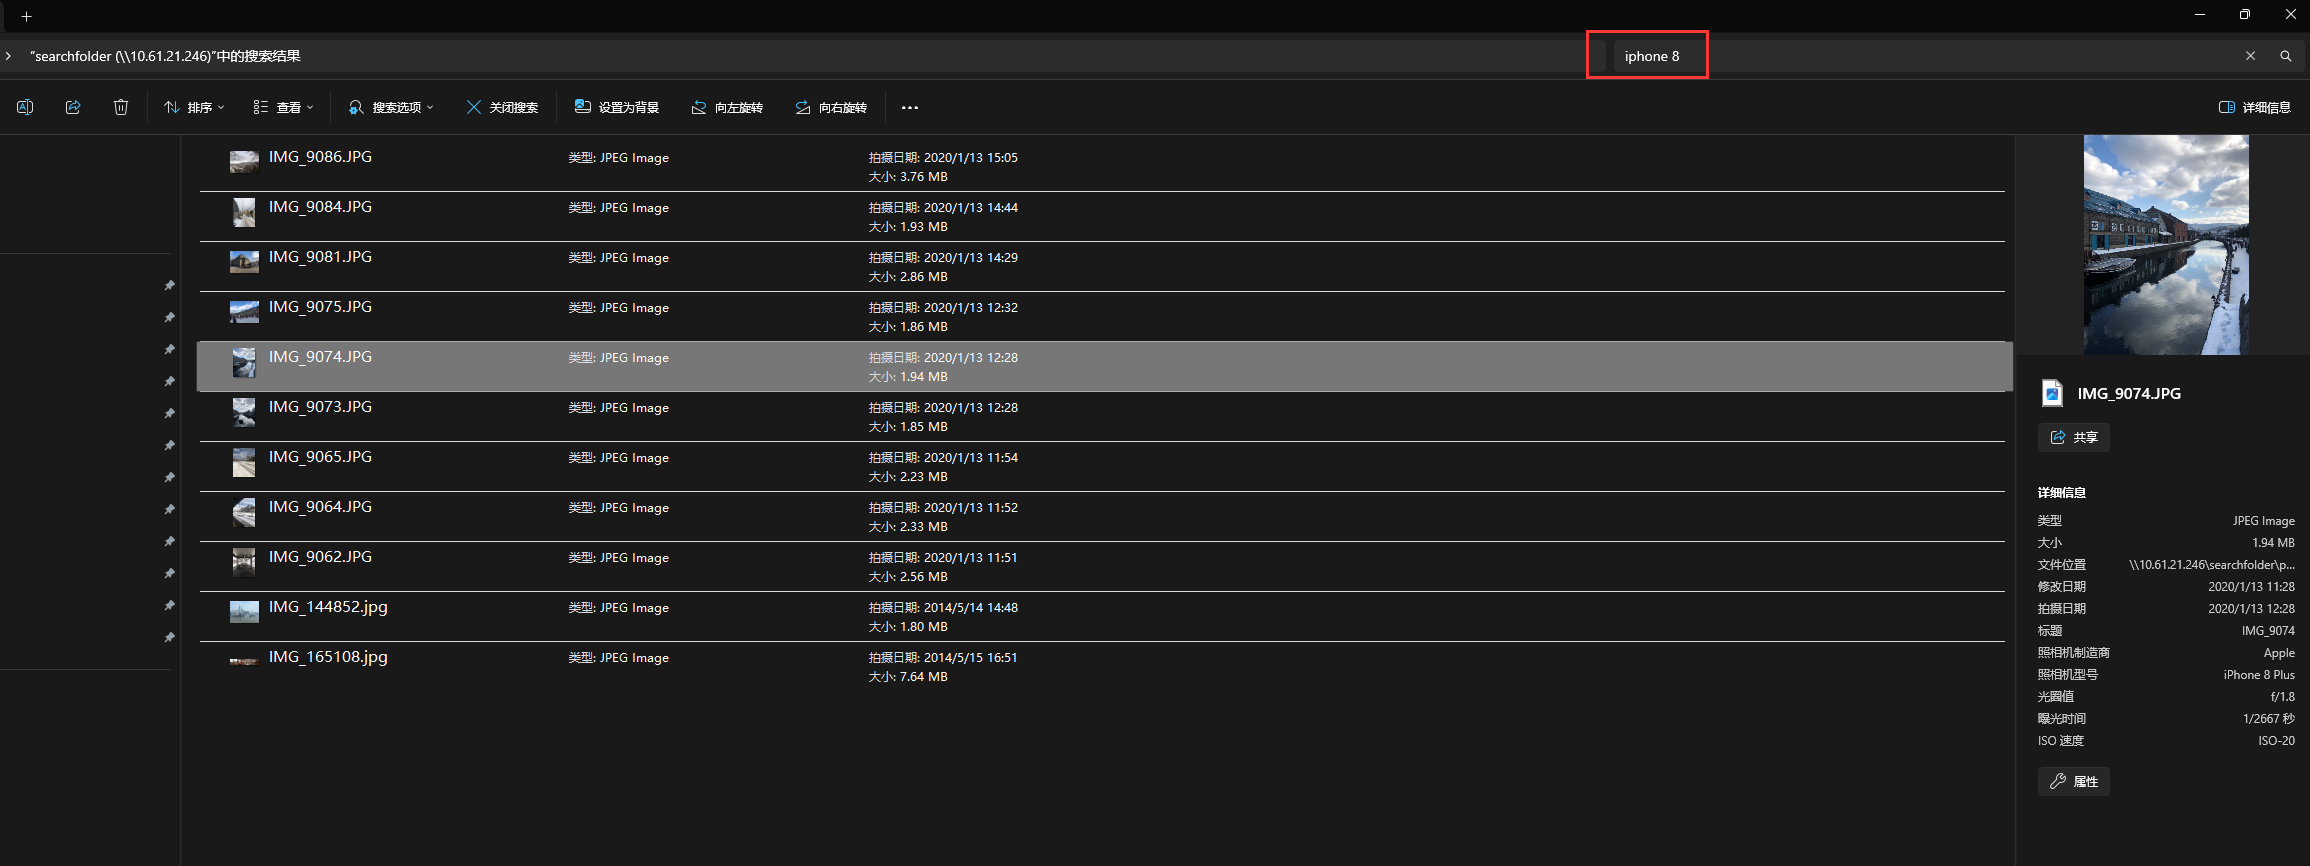Click the 标题 value IMG_9074
Viewport: 2310px width, 866px height.
[x=2268, y=631]
